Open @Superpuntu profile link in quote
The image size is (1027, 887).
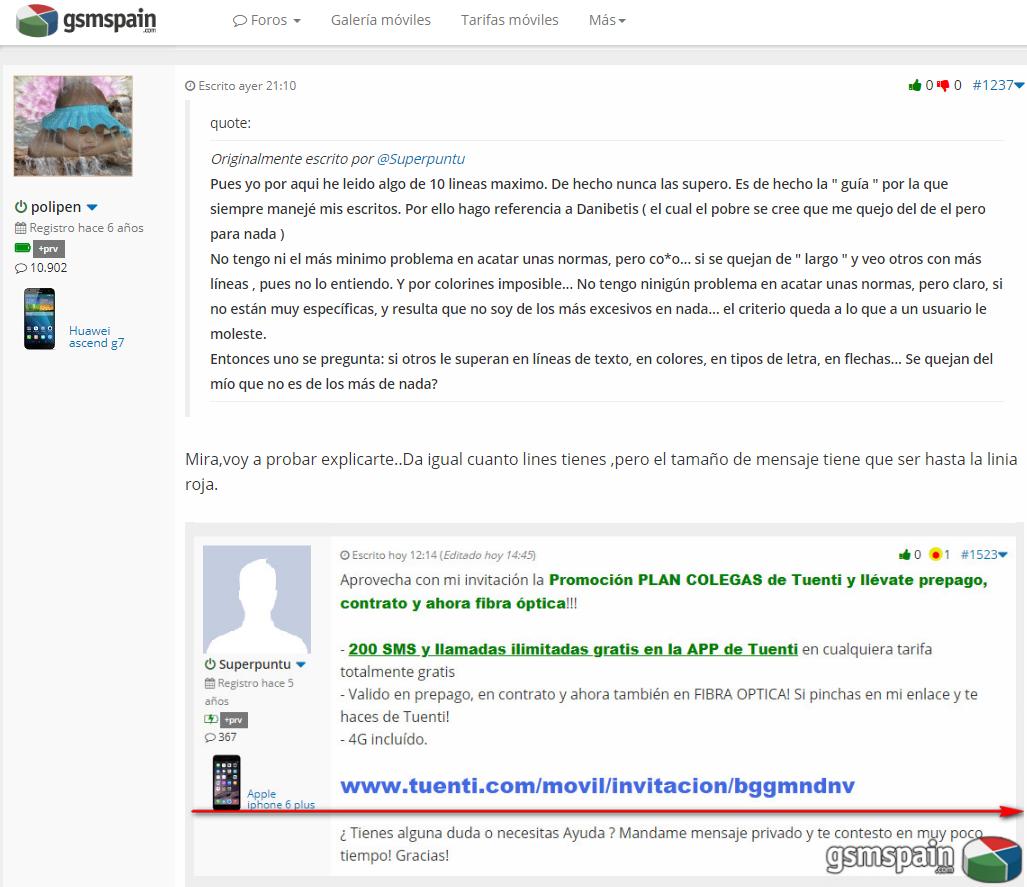420,159
